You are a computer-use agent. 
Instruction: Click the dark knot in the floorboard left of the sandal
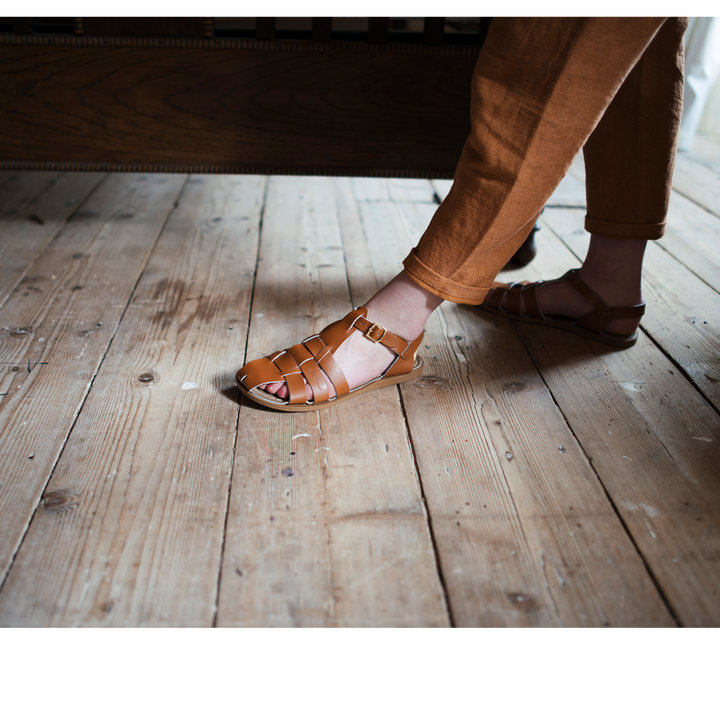point(146,378)
